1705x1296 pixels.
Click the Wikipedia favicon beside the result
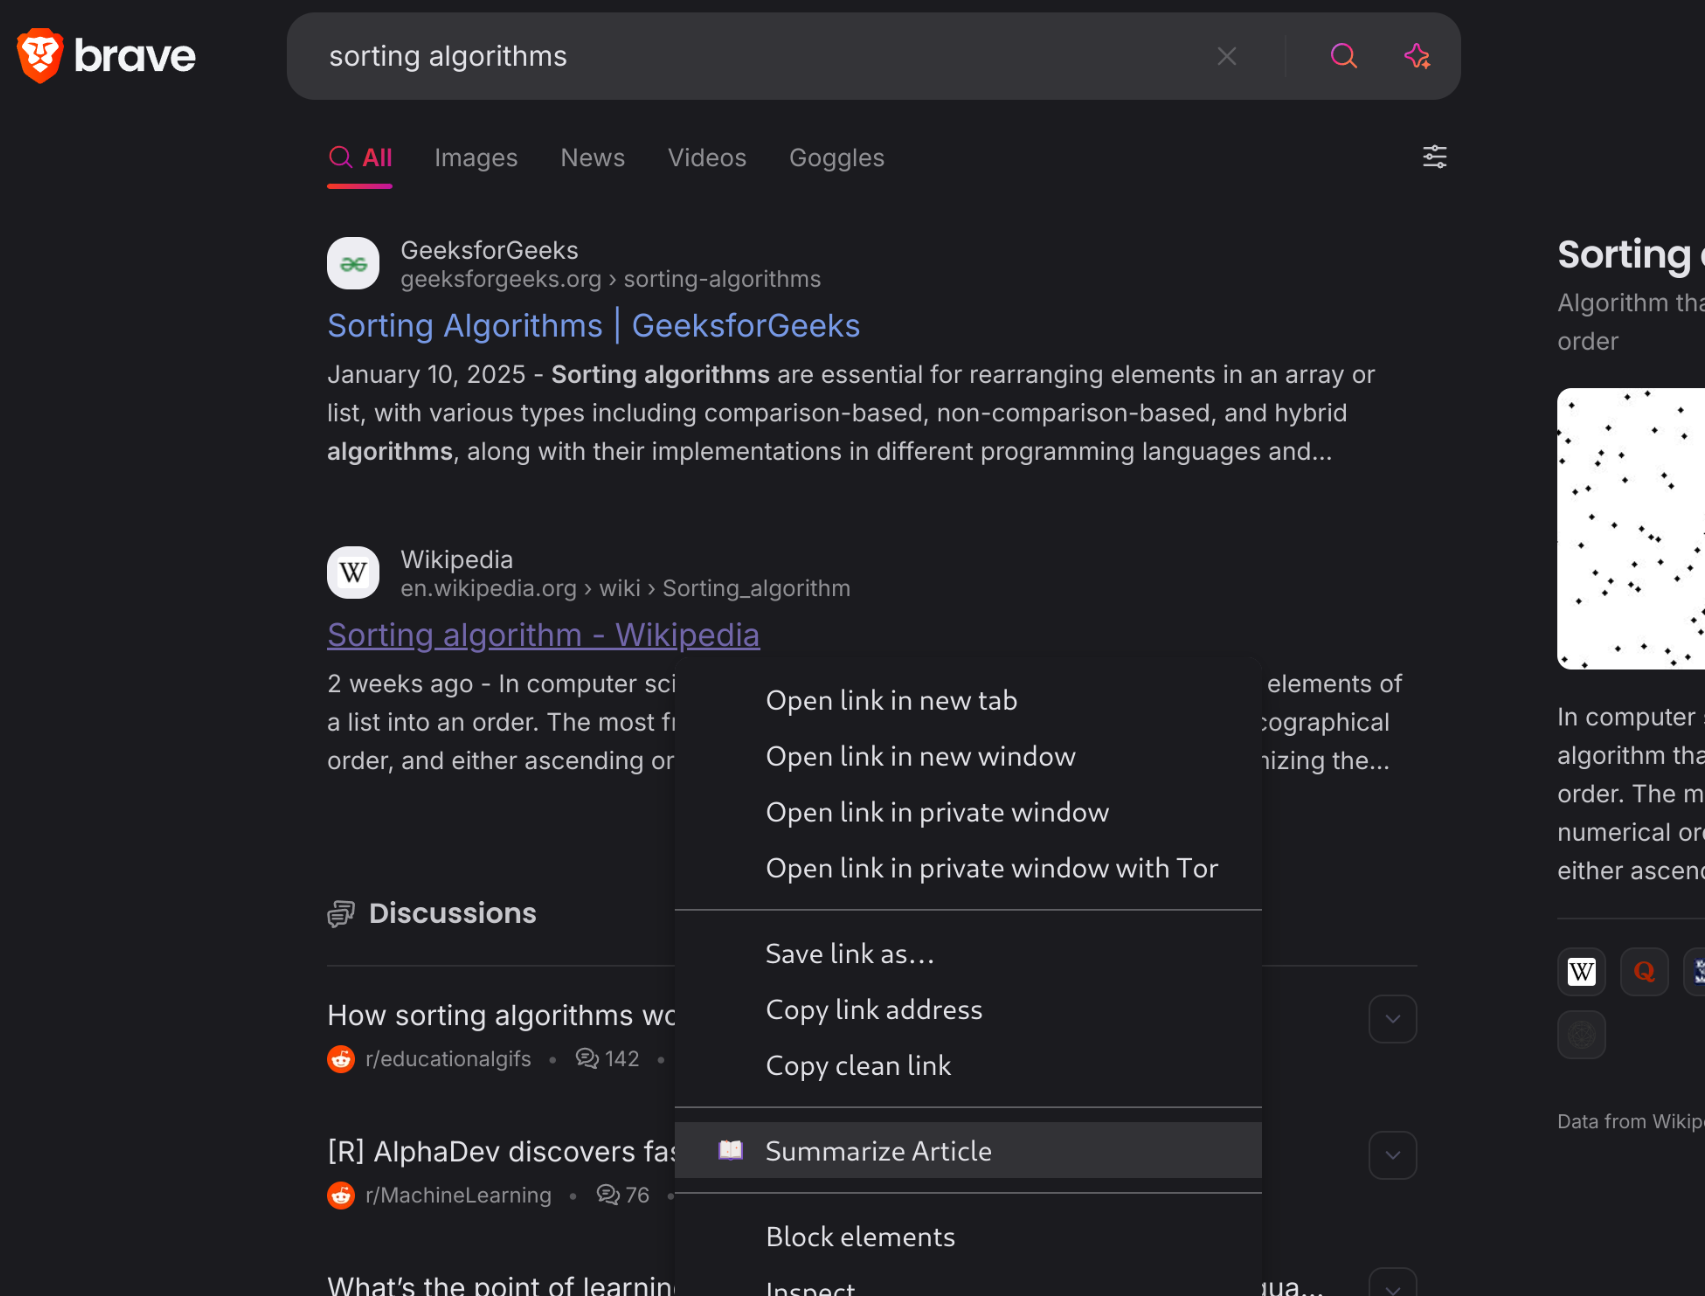point(353,573)
